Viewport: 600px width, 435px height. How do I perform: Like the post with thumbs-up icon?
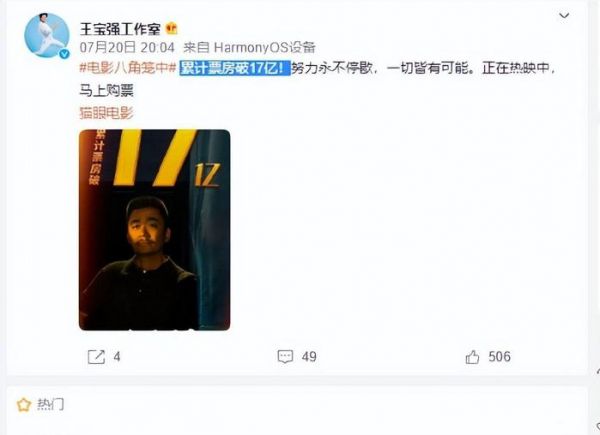point(473,357)
